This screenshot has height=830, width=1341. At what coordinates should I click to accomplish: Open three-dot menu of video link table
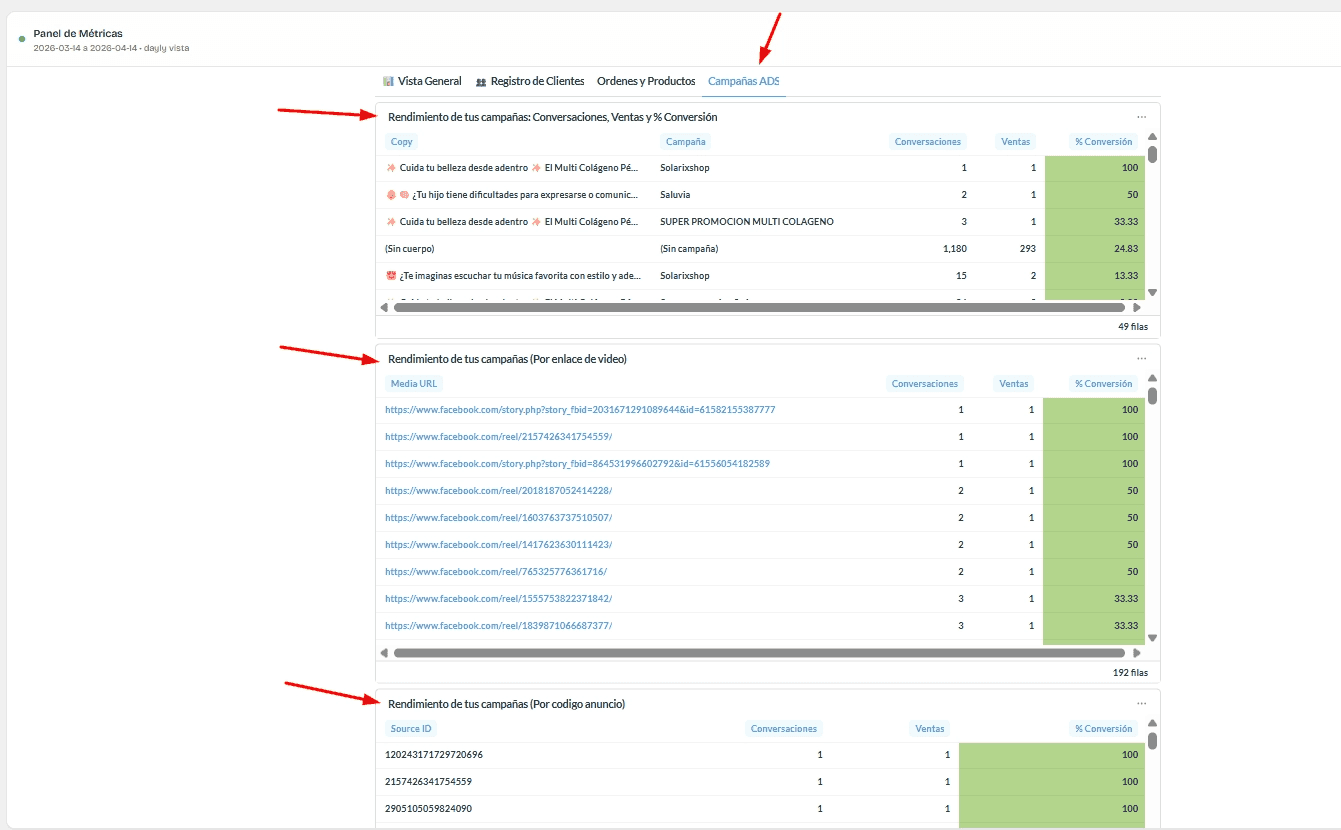pyautogui.click(x=1141, y=359)
